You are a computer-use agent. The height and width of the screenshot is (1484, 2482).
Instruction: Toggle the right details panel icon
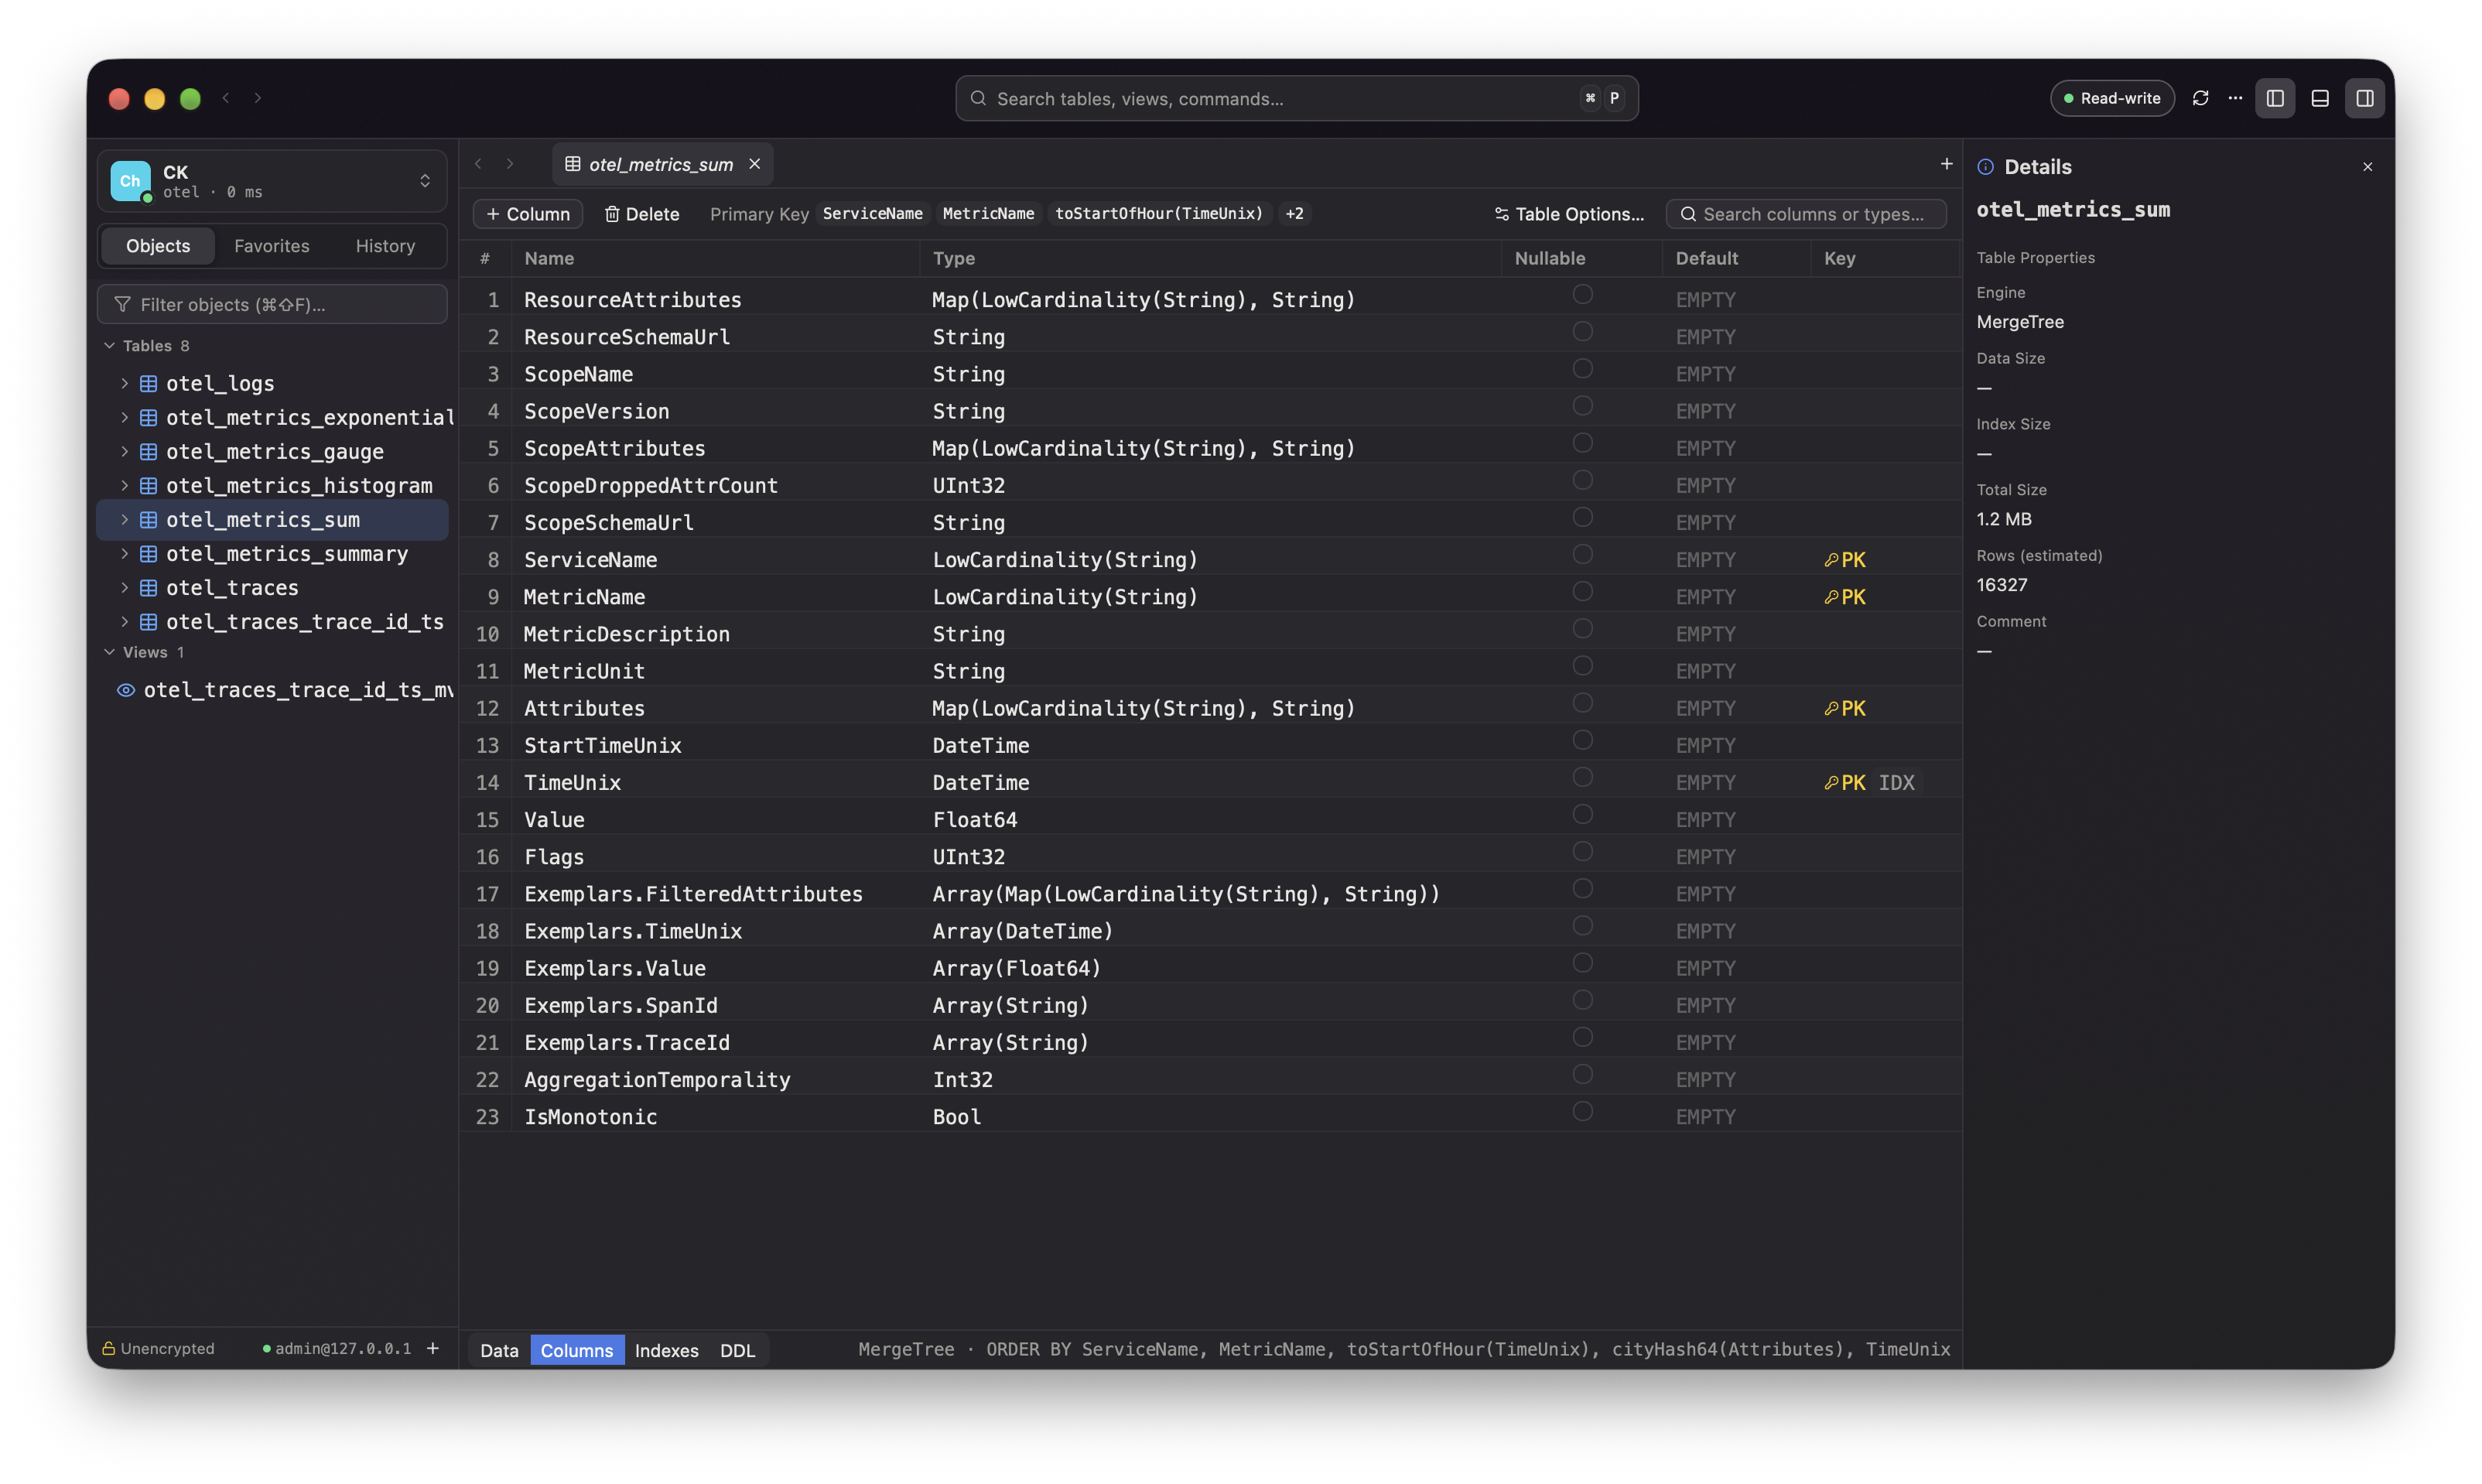coord(2365,98)
